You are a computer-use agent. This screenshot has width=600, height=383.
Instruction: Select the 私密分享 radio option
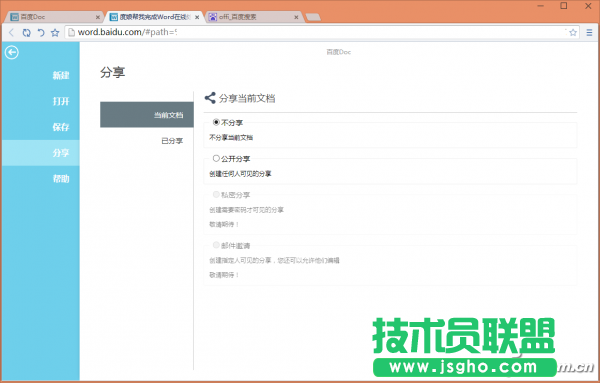click(x=216, y=194)
